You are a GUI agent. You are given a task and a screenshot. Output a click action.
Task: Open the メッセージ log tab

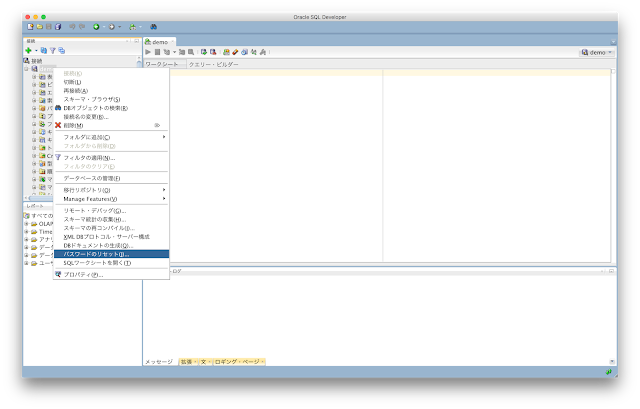(159, 362)
